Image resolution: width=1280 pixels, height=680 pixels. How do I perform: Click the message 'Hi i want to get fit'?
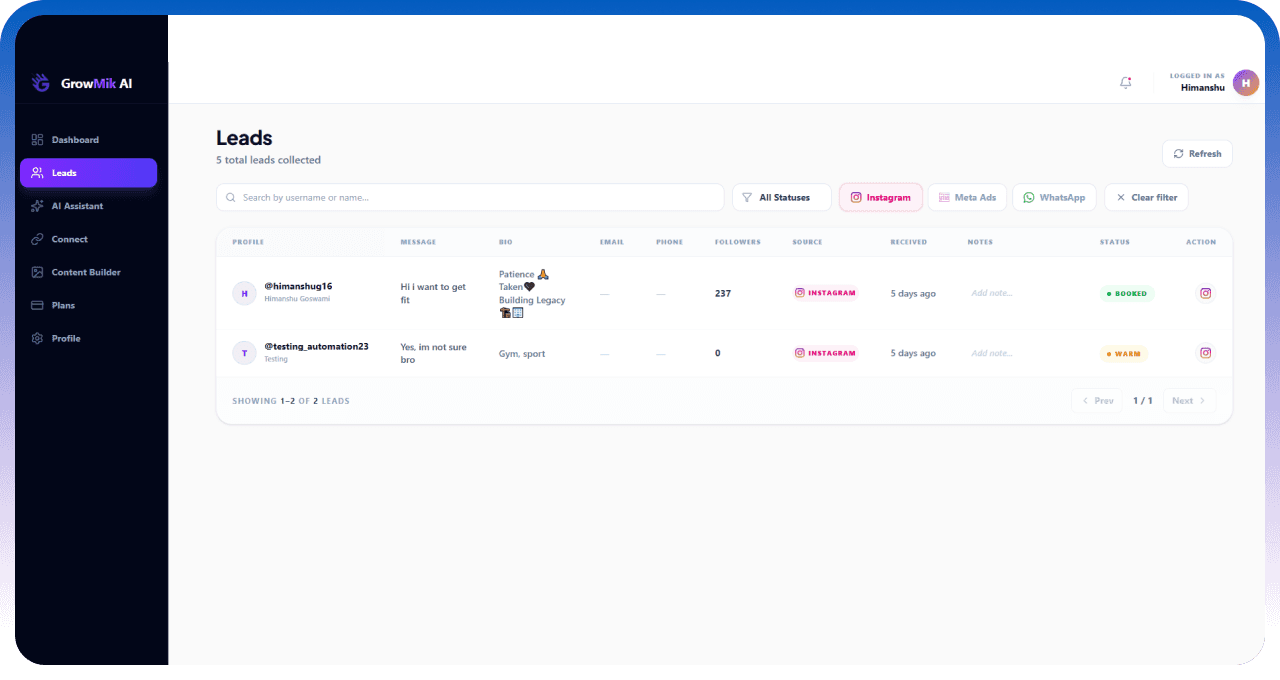[433, 293]
